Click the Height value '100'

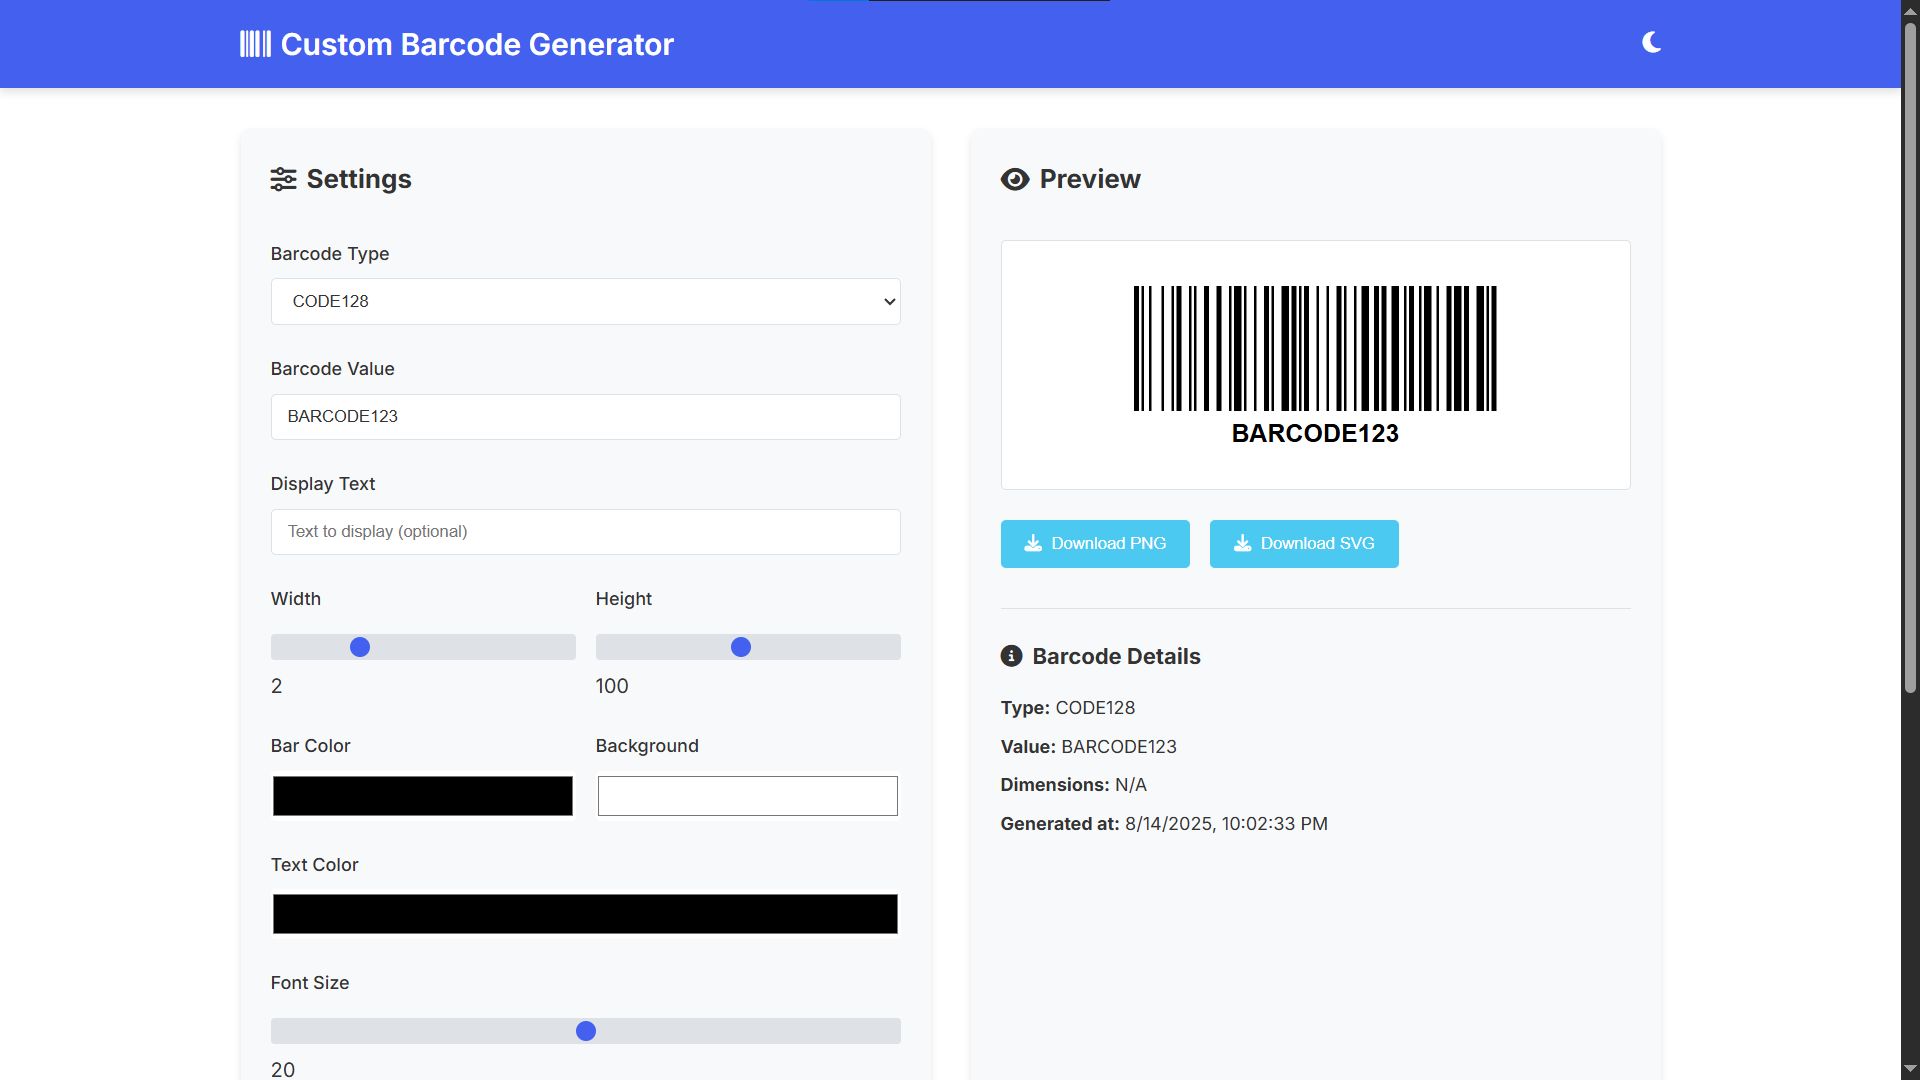point(612,686)
